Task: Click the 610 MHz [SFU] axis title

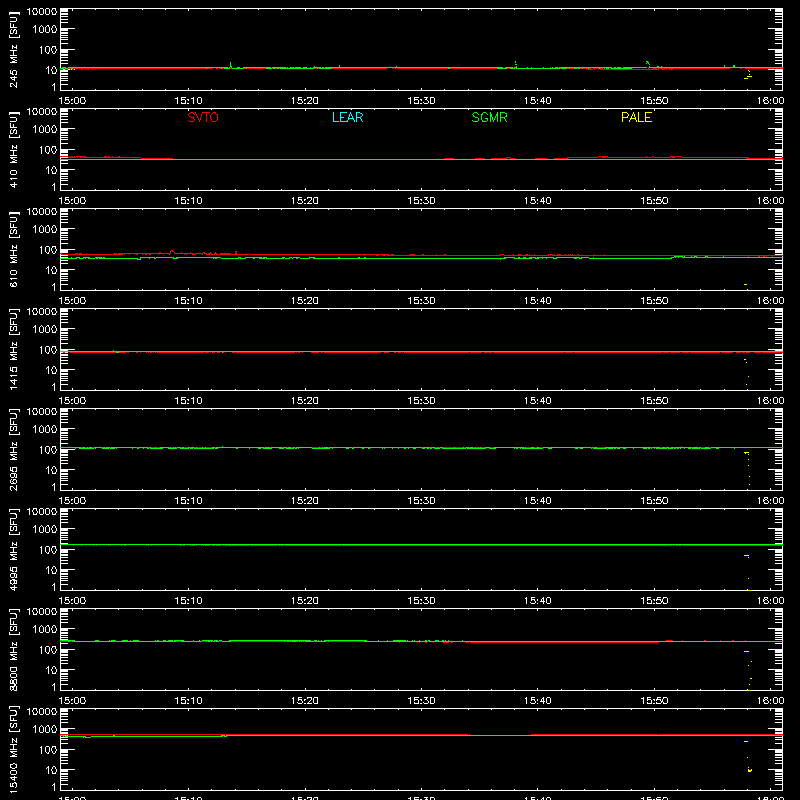Action: (x=13, y=249)
